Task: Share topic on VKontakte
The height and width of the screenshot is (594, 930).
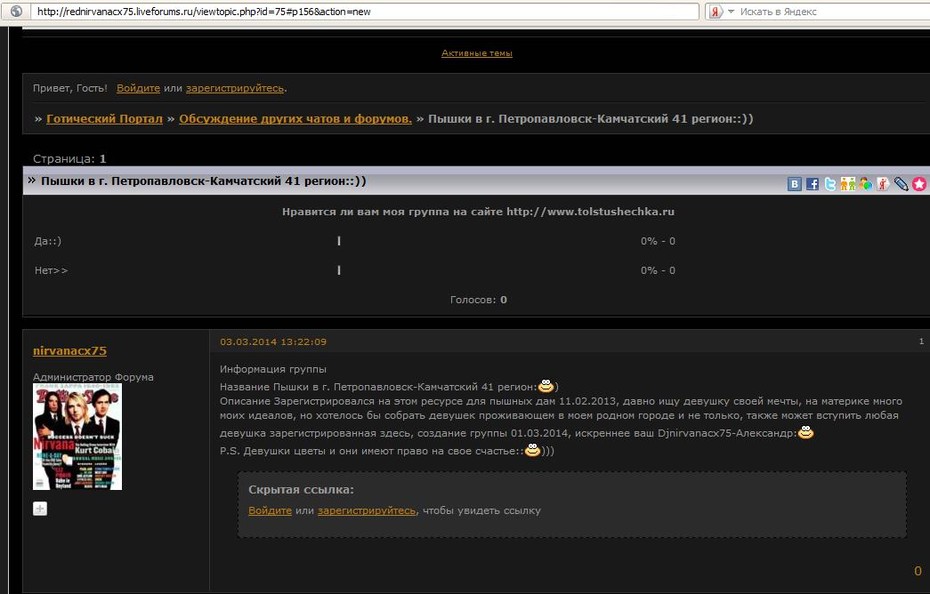Action: pyautogui.click(x=794, y=184)
